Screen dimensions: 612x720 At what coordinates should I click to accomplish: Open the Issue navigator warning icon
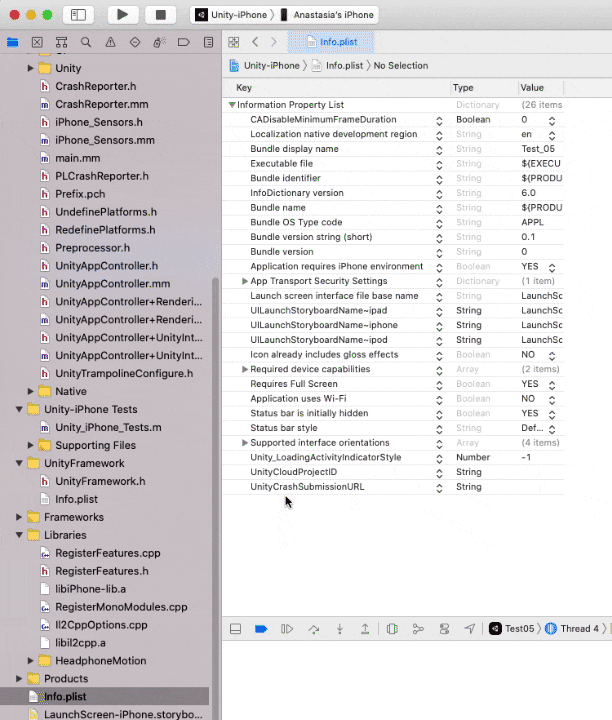tap(110, 42)
